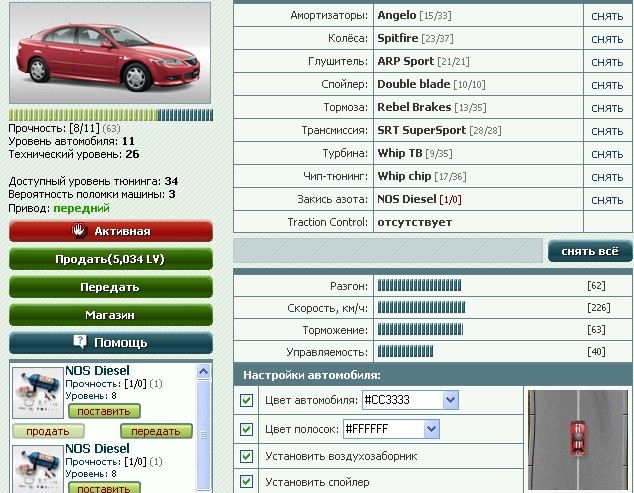Click ARP Sport part name

(x=406, y=61)
